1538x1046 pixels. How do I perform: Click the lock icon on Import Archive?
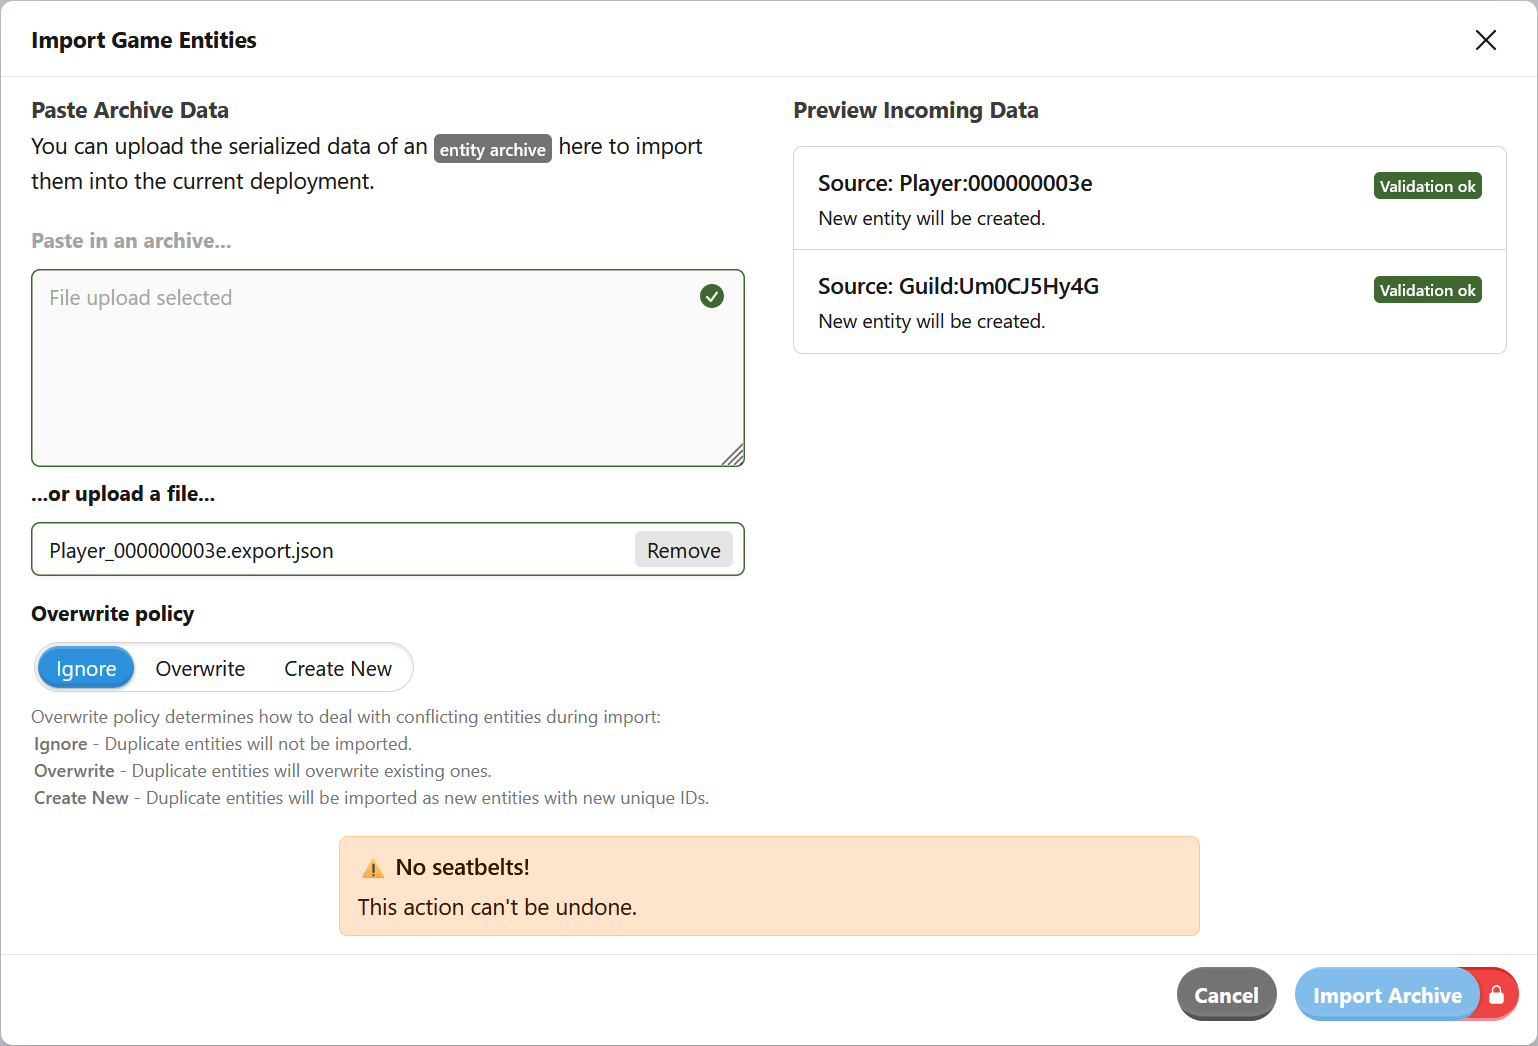(1497, 994)
